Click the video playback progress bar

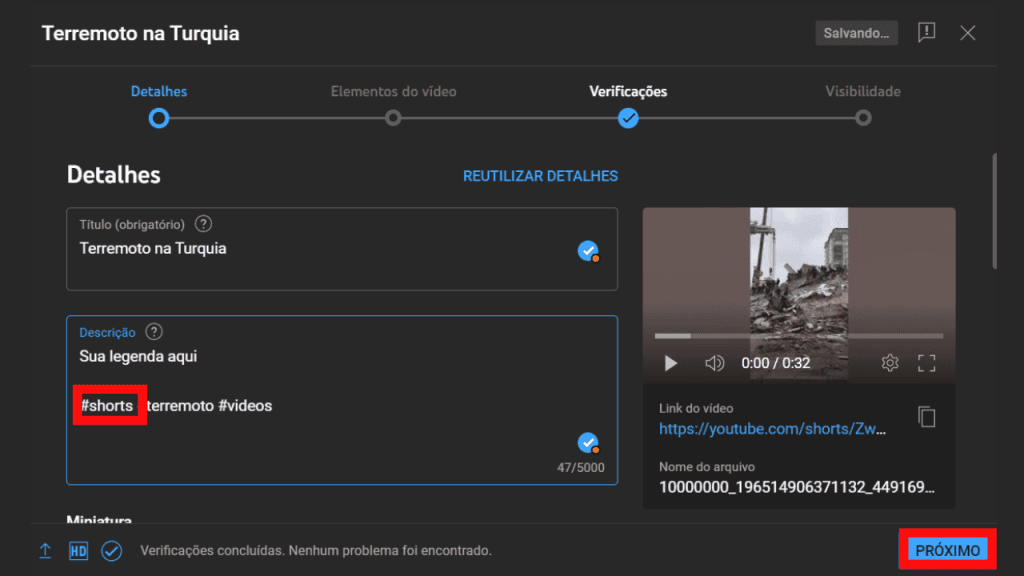[x=798, y=336]
